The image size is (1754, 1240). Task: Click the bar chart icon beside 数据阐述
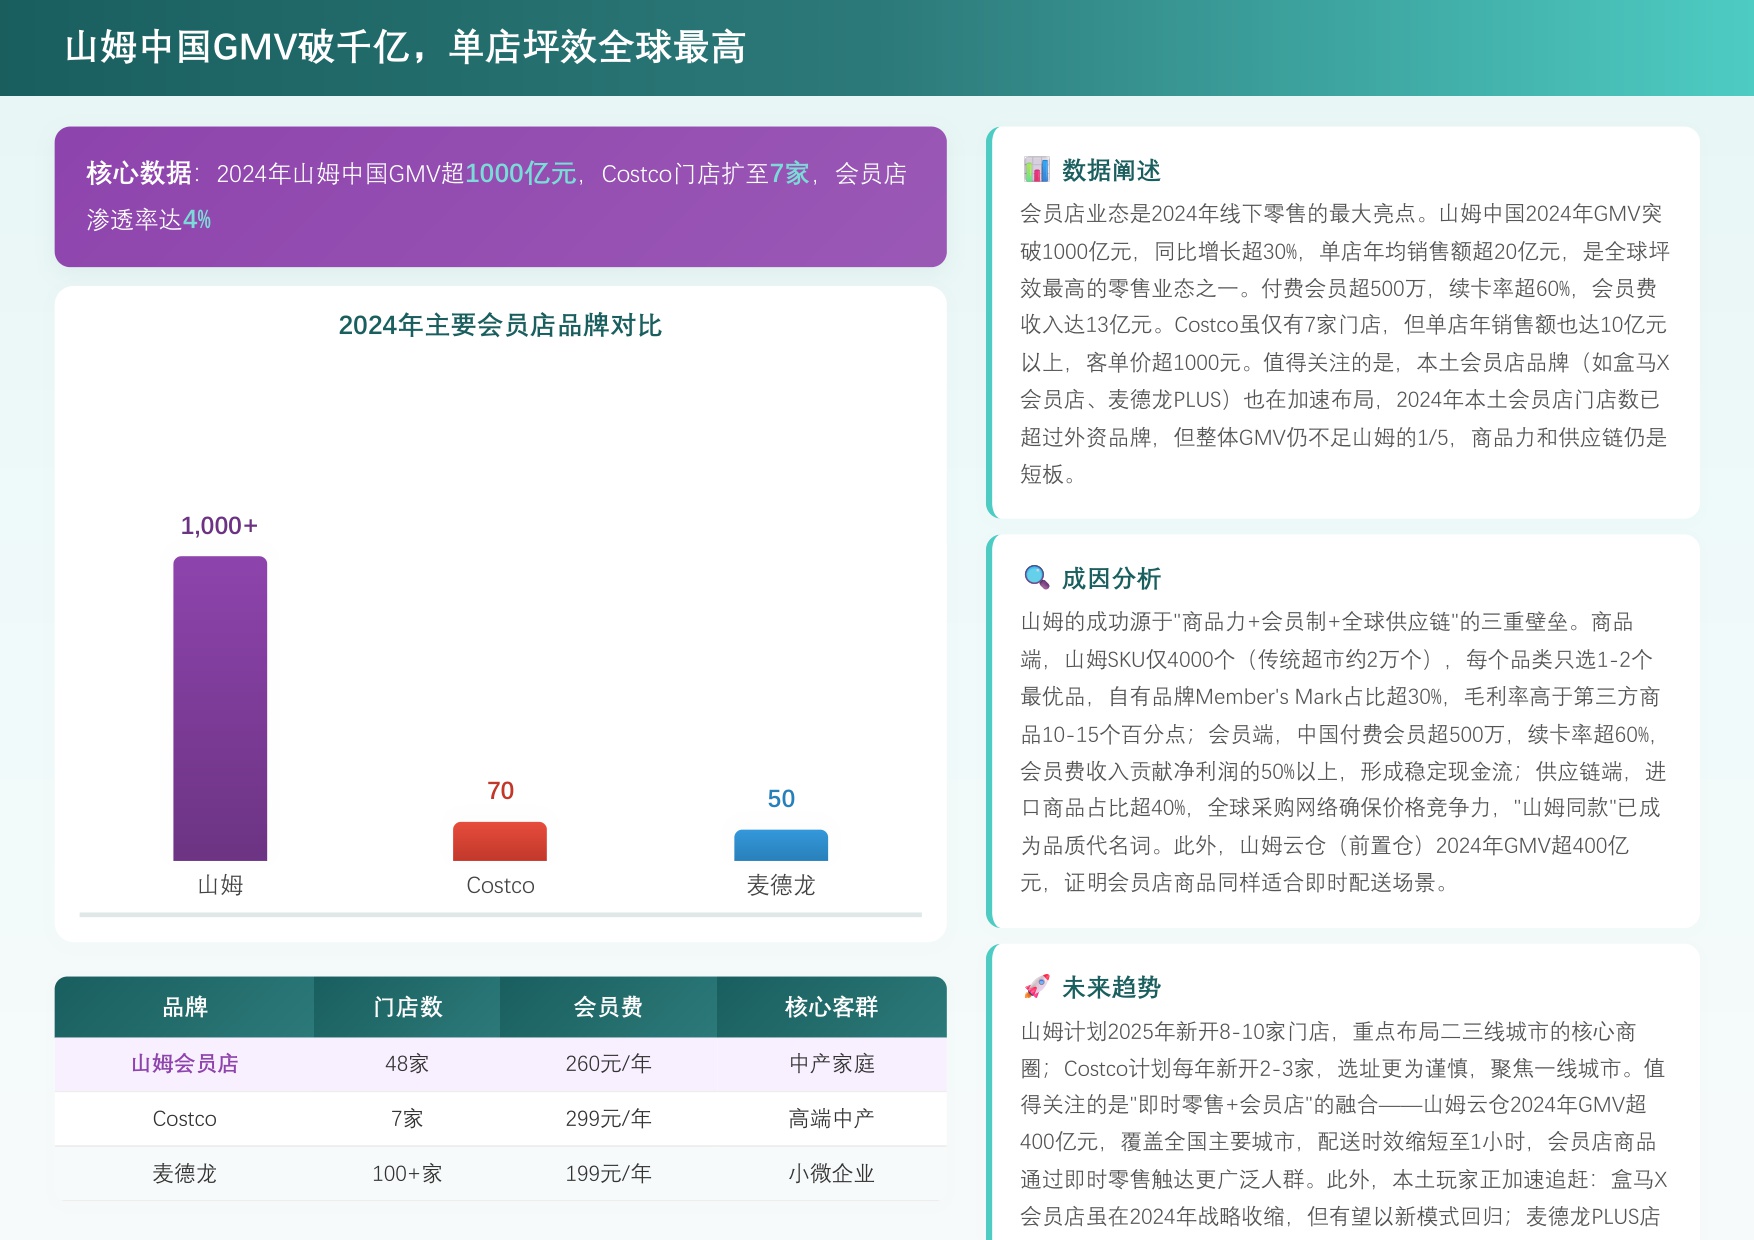click(x=1037, y=170)
